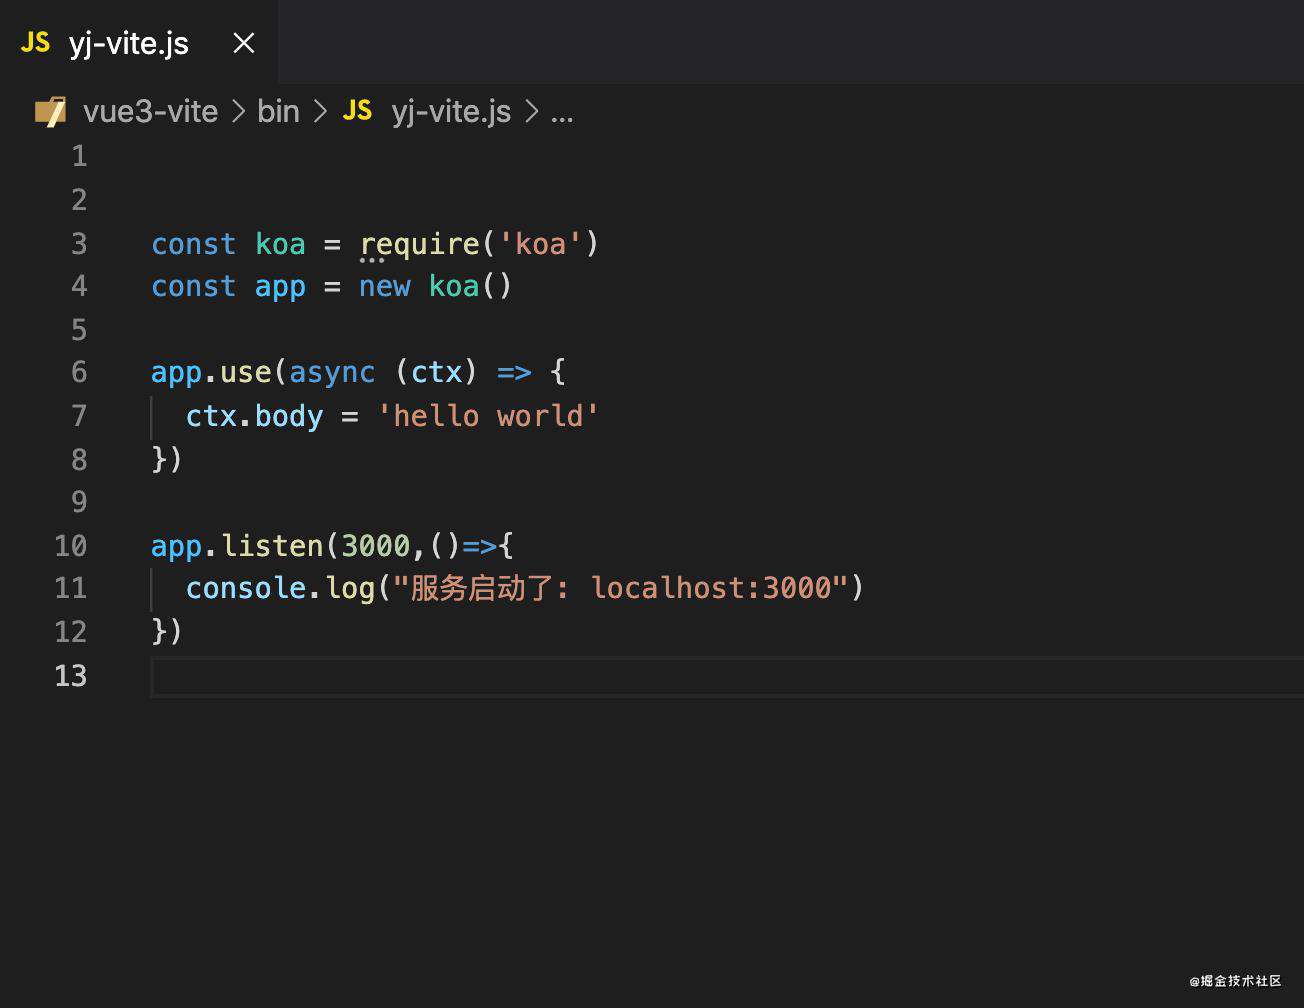Click the JS icon in breadcrumb path
Image resolution: width=1304 pixels, height=1008 pixels.
(358, 110)
